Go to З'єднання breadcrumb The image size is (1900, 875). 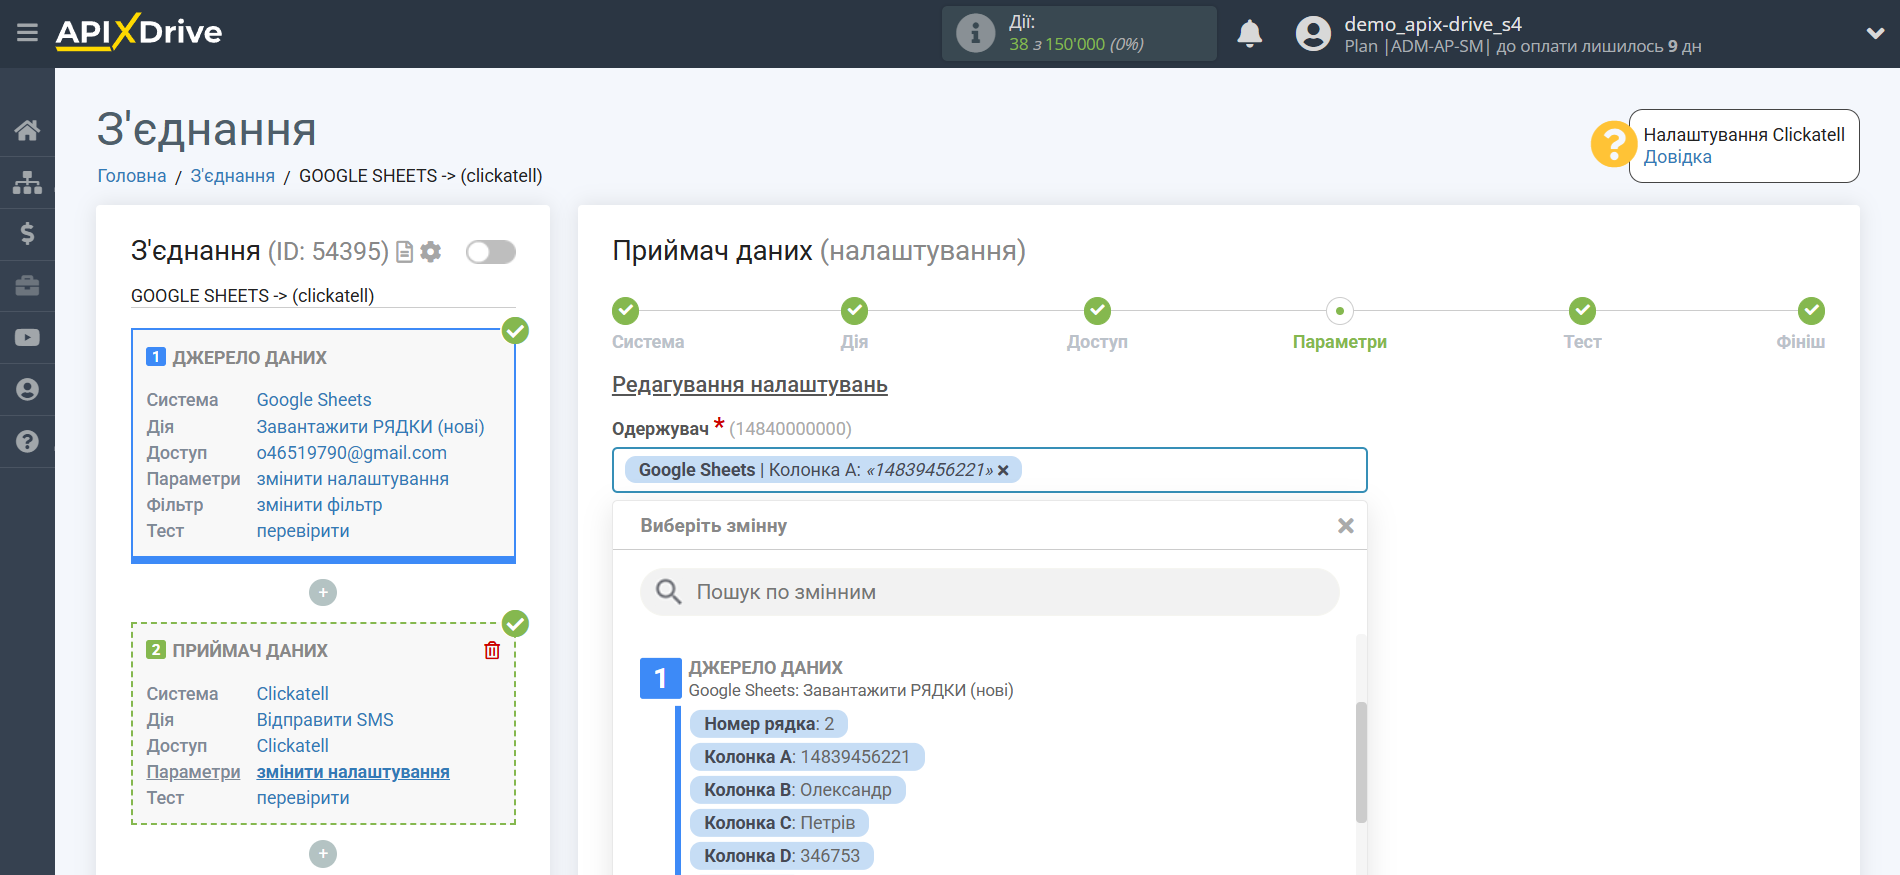point(233,176)
